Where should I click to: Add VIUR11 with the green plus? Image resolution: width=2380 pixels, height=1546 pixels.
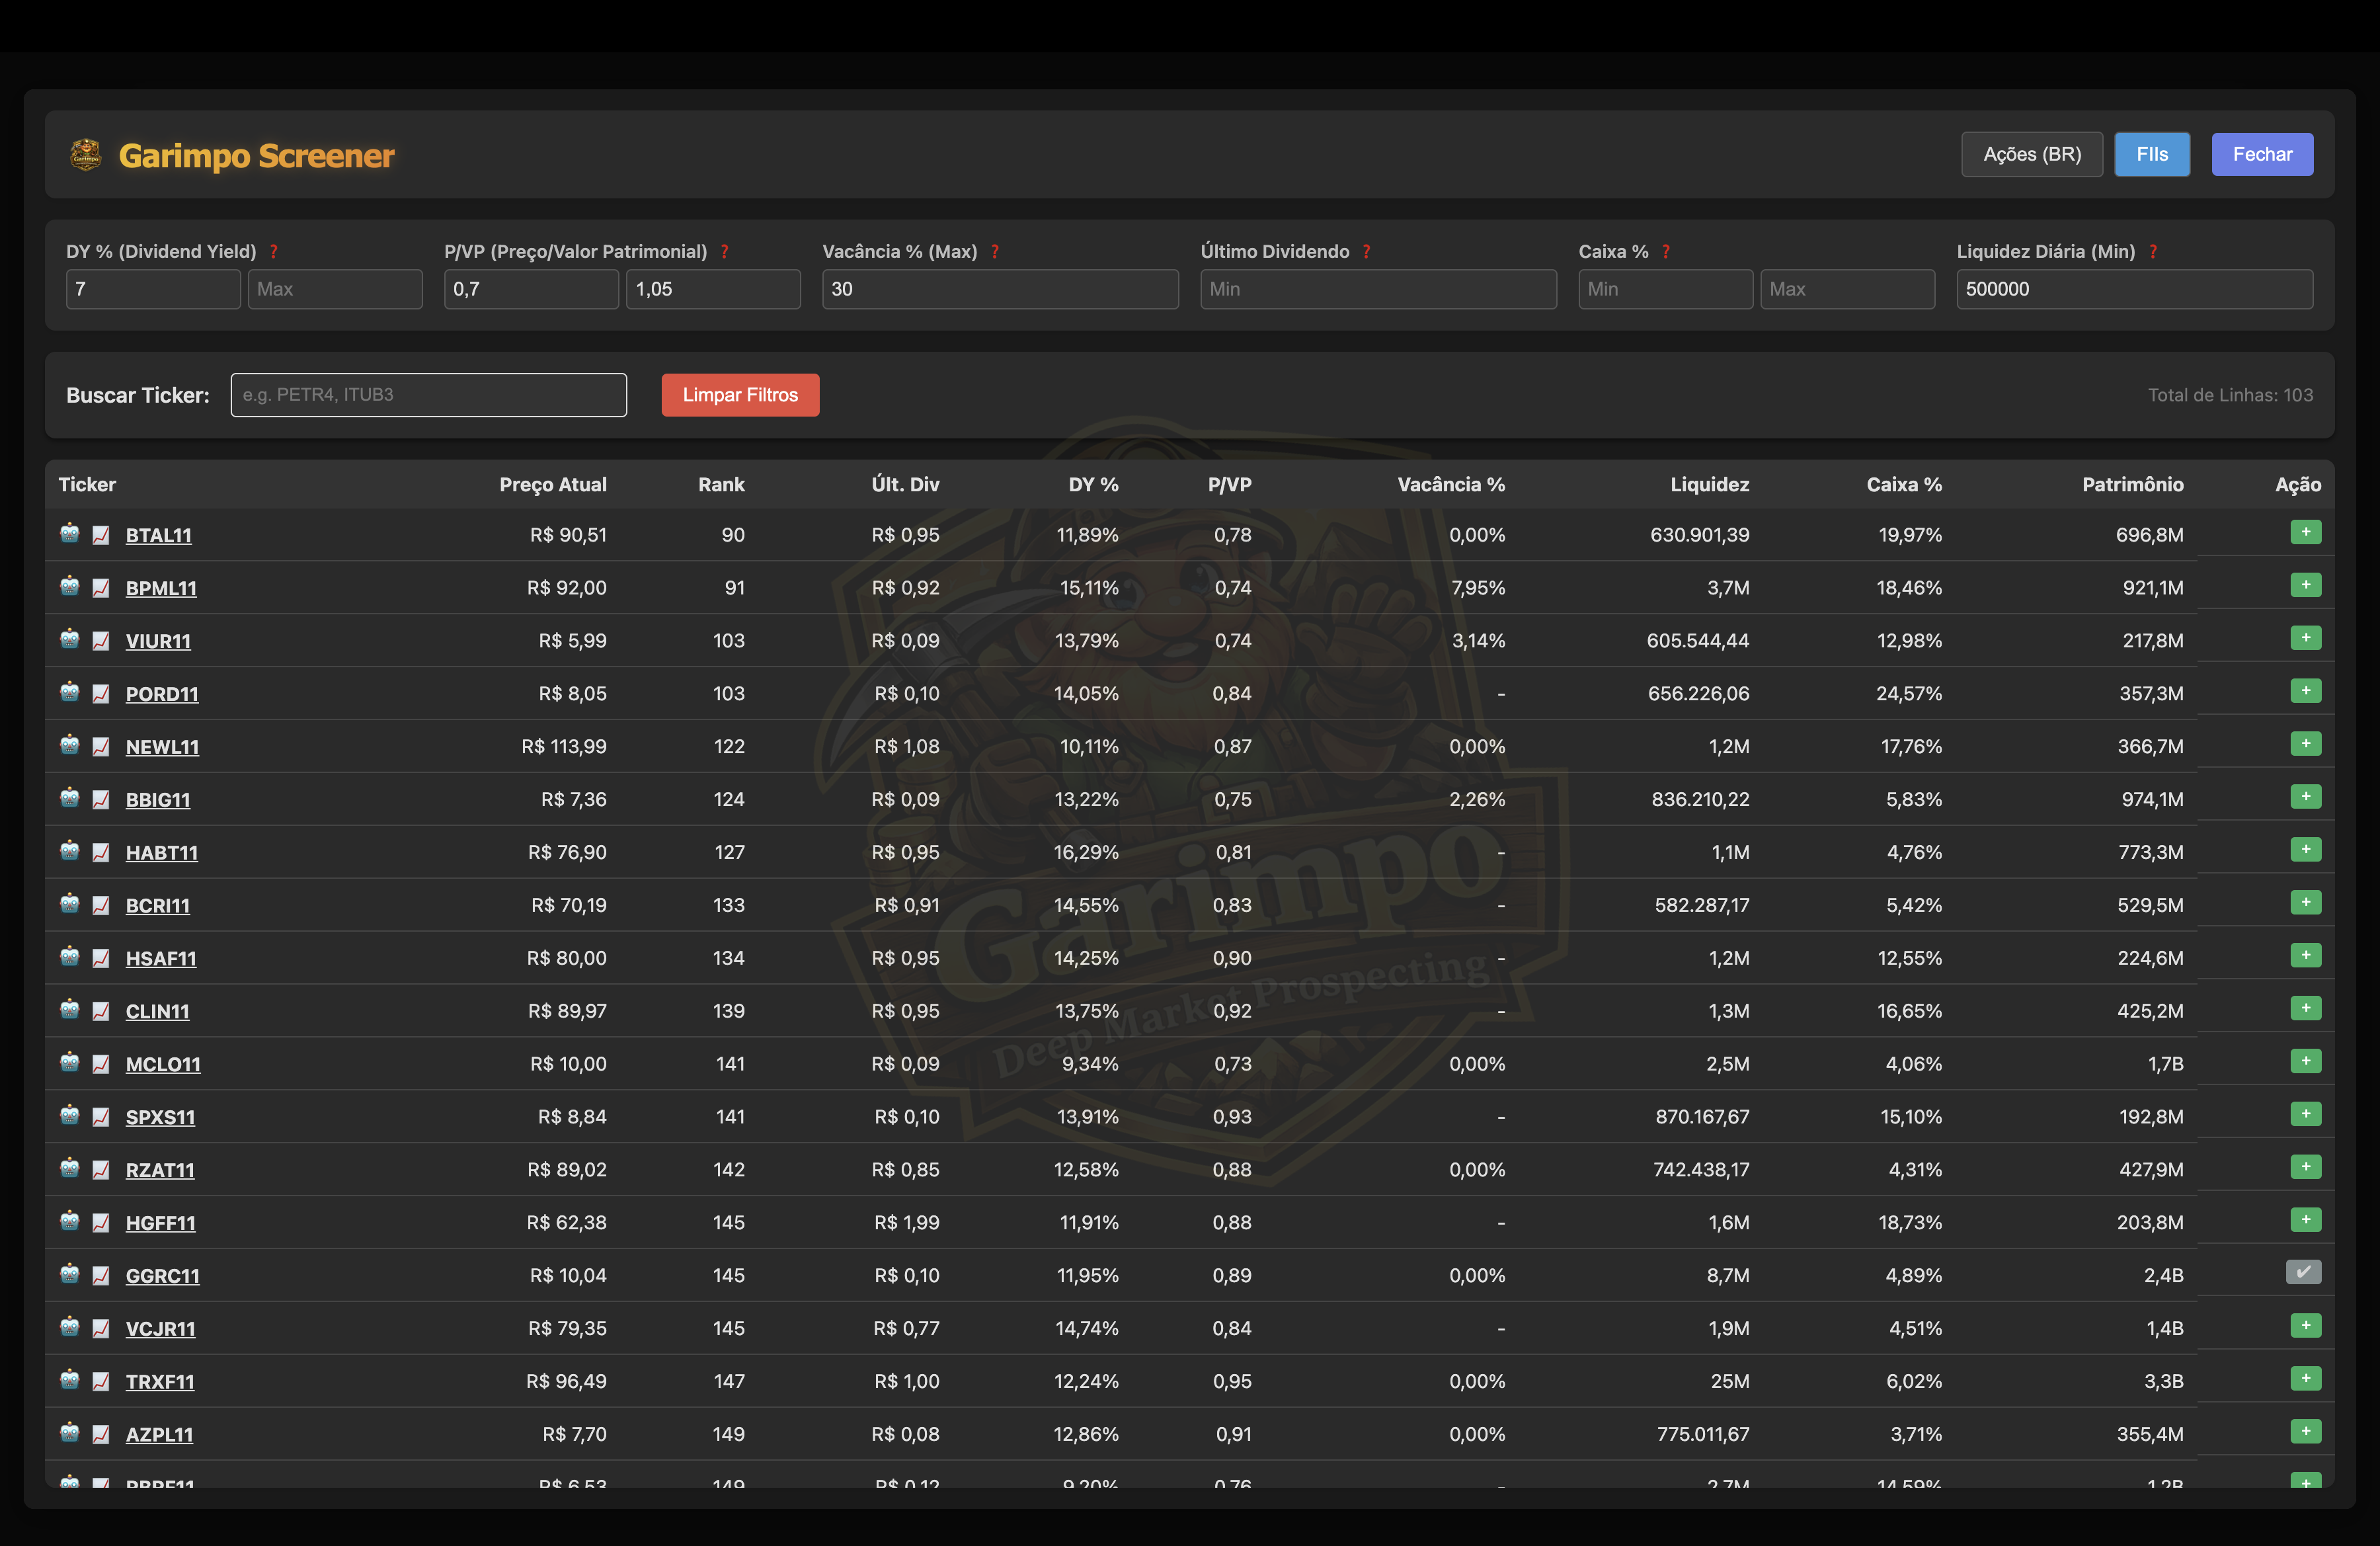tap(2305, 638)
